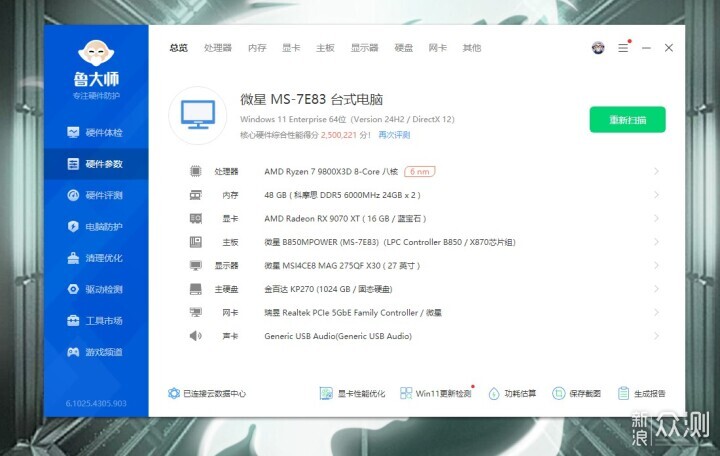This screenshot has width=720, height=456.
Task: Expand the 显示器 row chevron
Action: [x=657, y=265]
